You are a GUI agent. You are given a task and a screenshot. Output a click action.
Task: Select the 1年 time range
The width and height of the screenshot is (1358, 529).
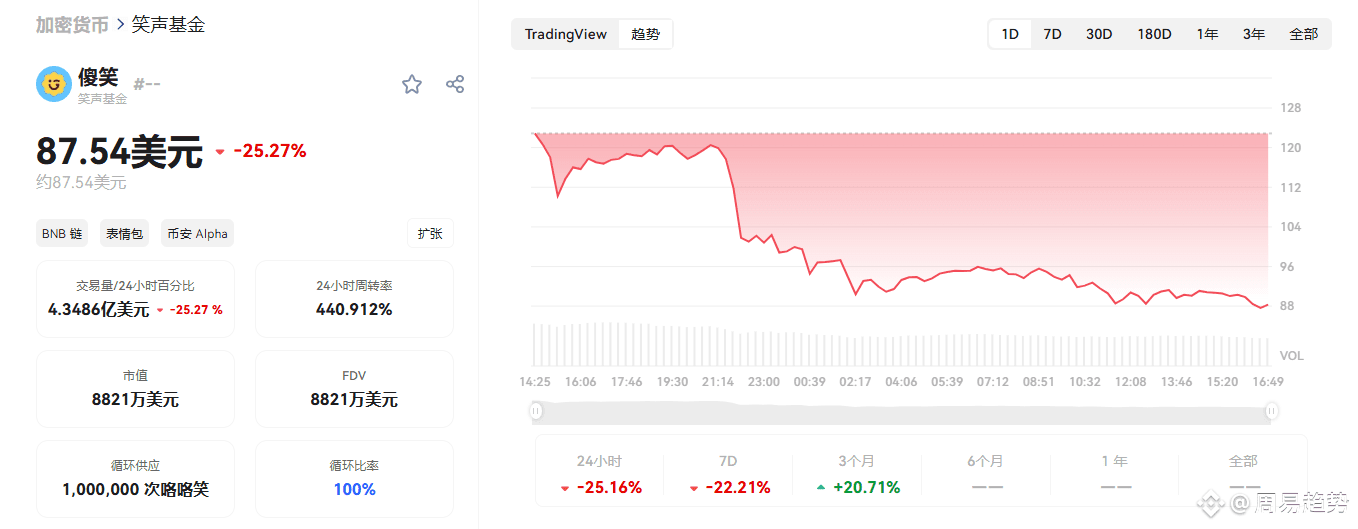pos(1207,34)
